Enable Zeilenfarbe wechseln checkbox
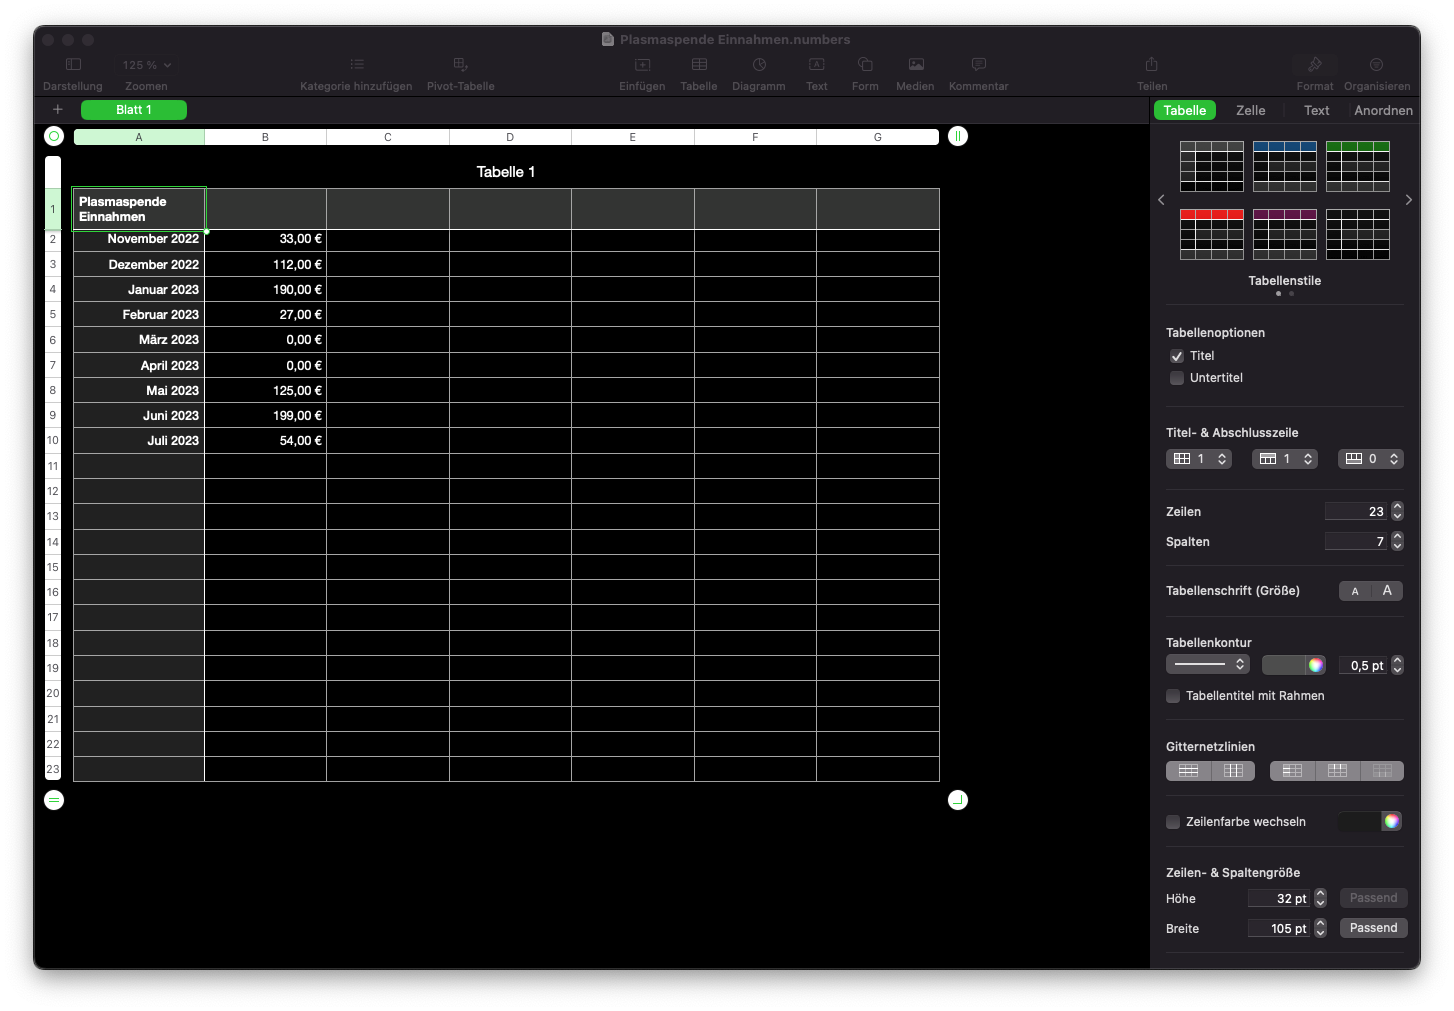Viewport: 1454px width, 1011px height. coord(1173,822)
